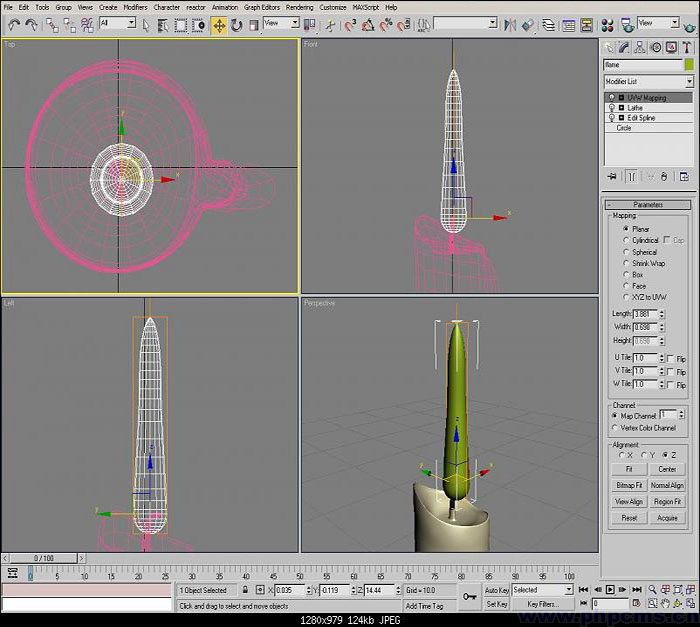Image resolution: width=700 pixels, height=627 pixels.
Task: Choose the Select Object arrow tool
Action: point(146,25)
